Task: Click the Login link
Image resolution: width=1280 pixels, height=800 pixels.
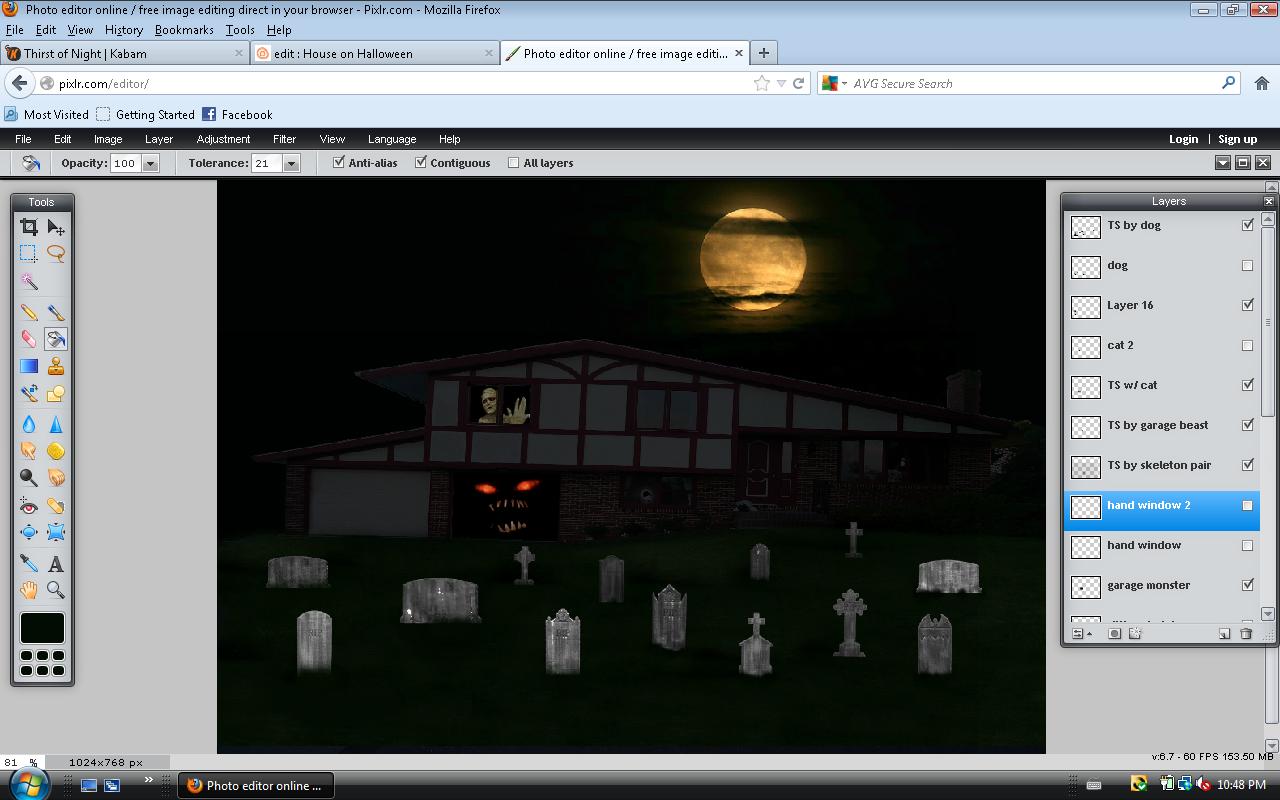Action: tap(1183, 139)
